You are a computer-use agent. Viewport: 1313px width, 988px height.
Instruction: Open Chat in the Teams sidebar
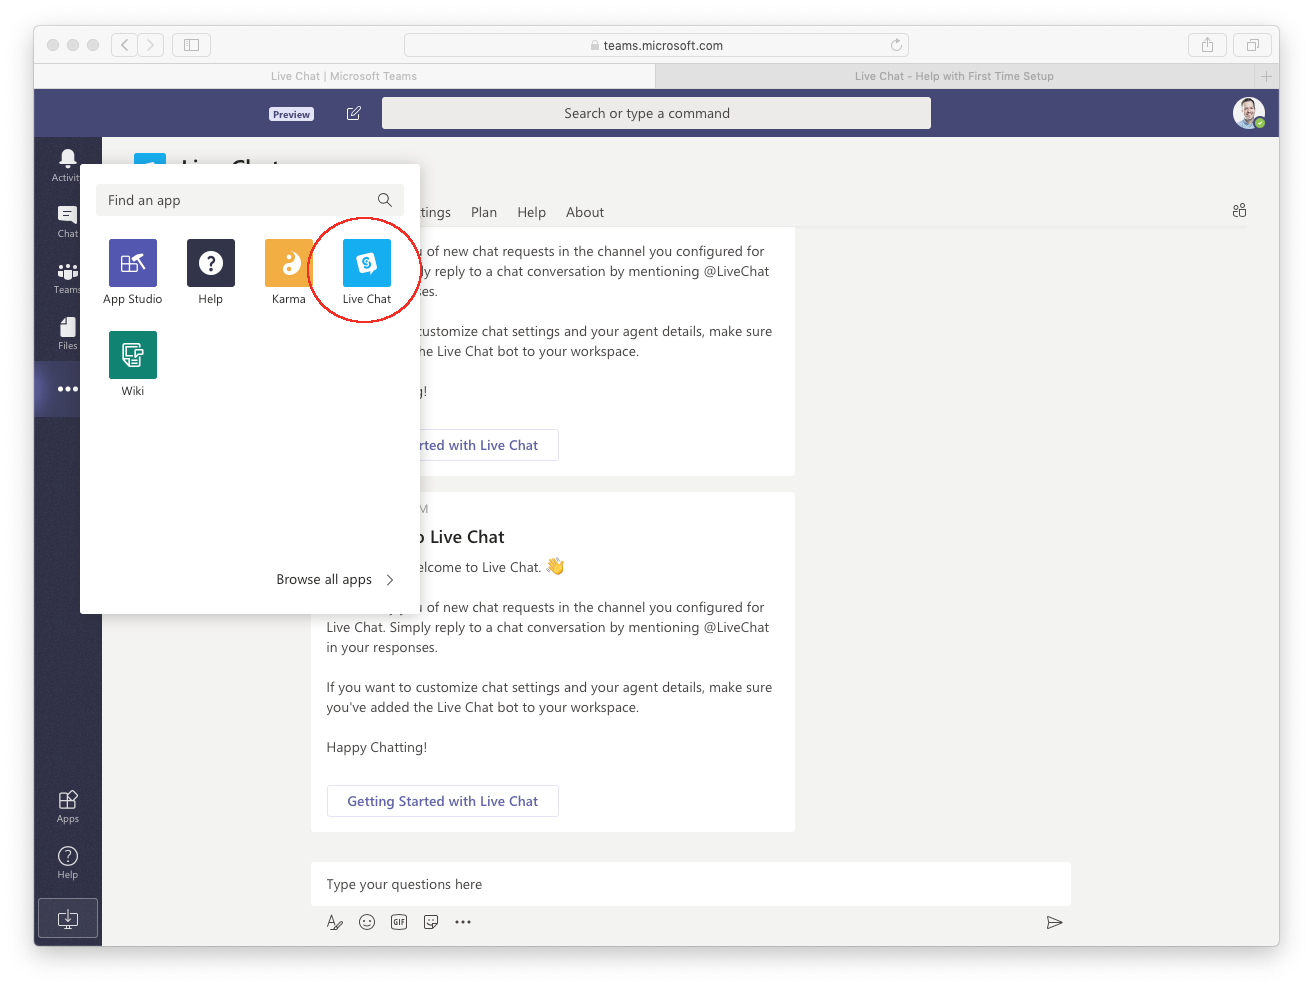pyautogui.click(x=67, y=221)
